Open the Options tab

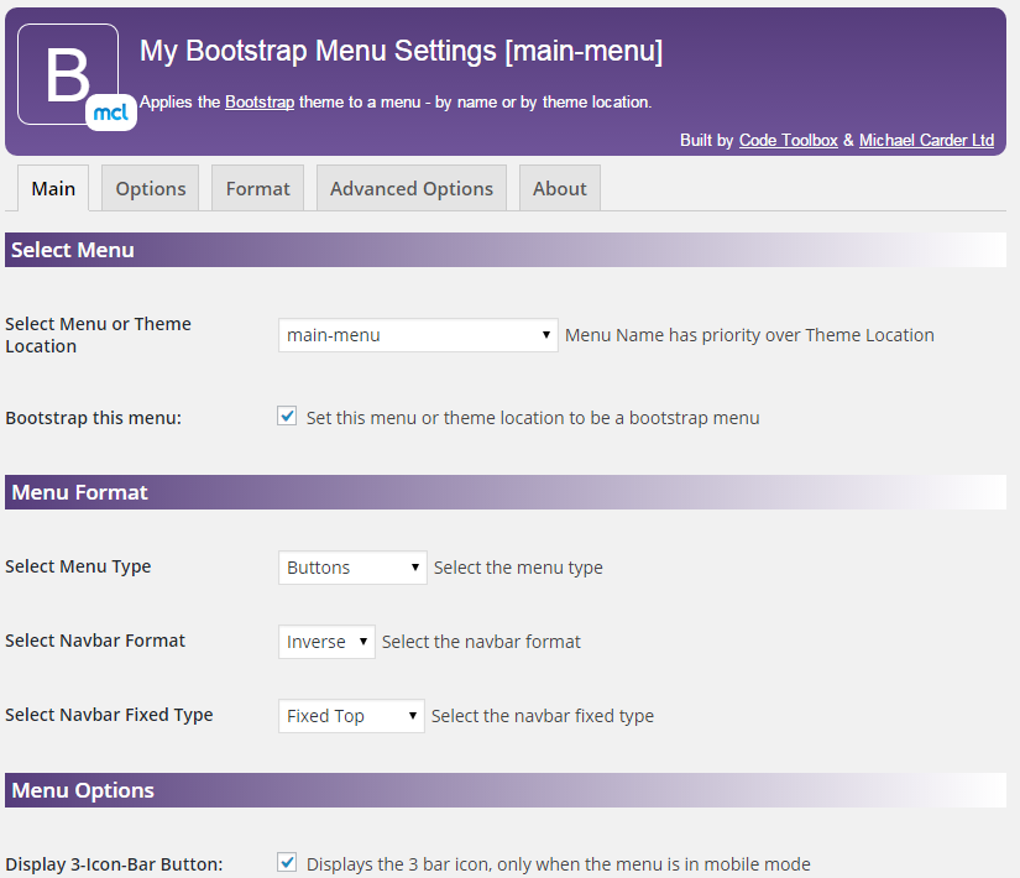[x=150, y=189]
